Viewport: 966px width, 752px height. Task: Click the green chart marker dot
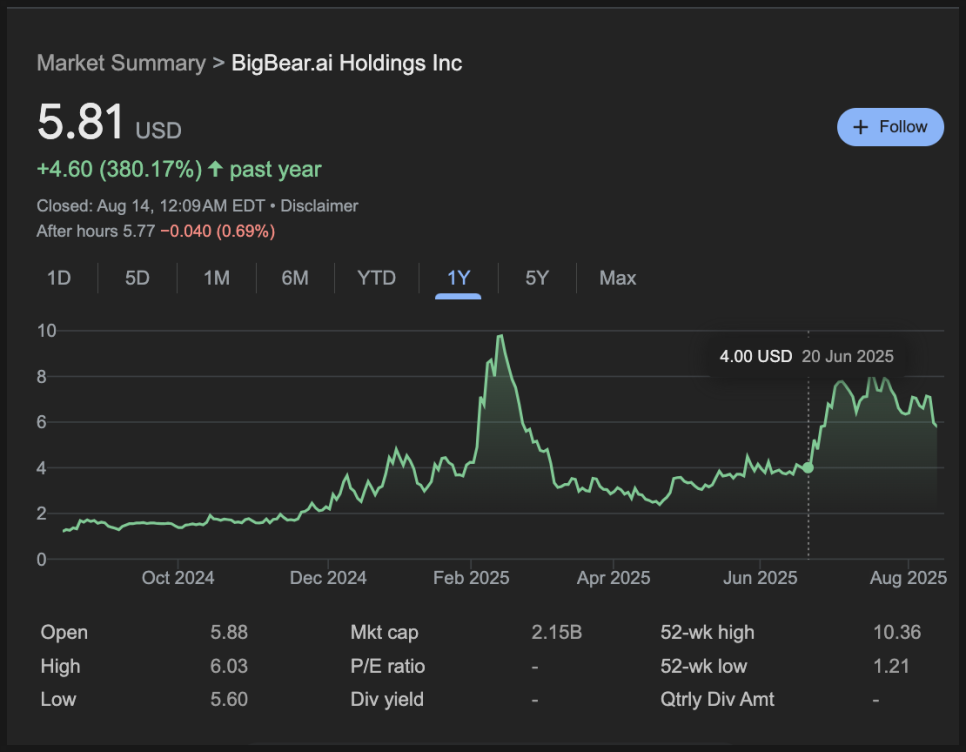[808, 468]
